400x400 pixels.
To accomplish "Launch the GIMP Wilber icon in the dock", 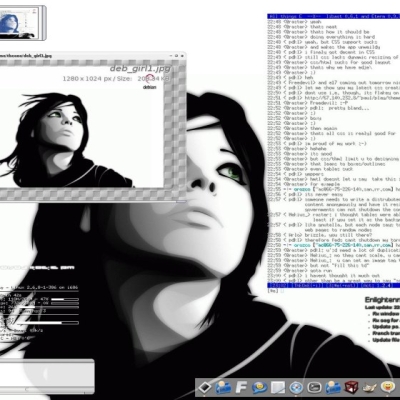I will click(x=369, y=387).
